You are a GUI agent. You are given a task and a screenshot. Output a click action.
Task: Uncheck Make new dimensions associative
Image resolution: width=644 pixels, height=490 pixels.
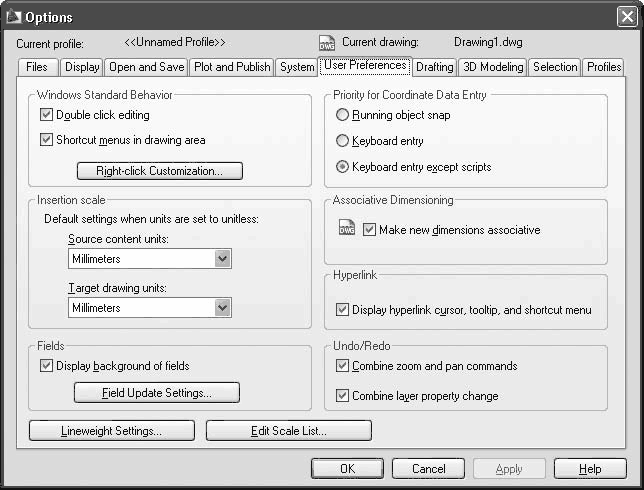pos(370,230)
